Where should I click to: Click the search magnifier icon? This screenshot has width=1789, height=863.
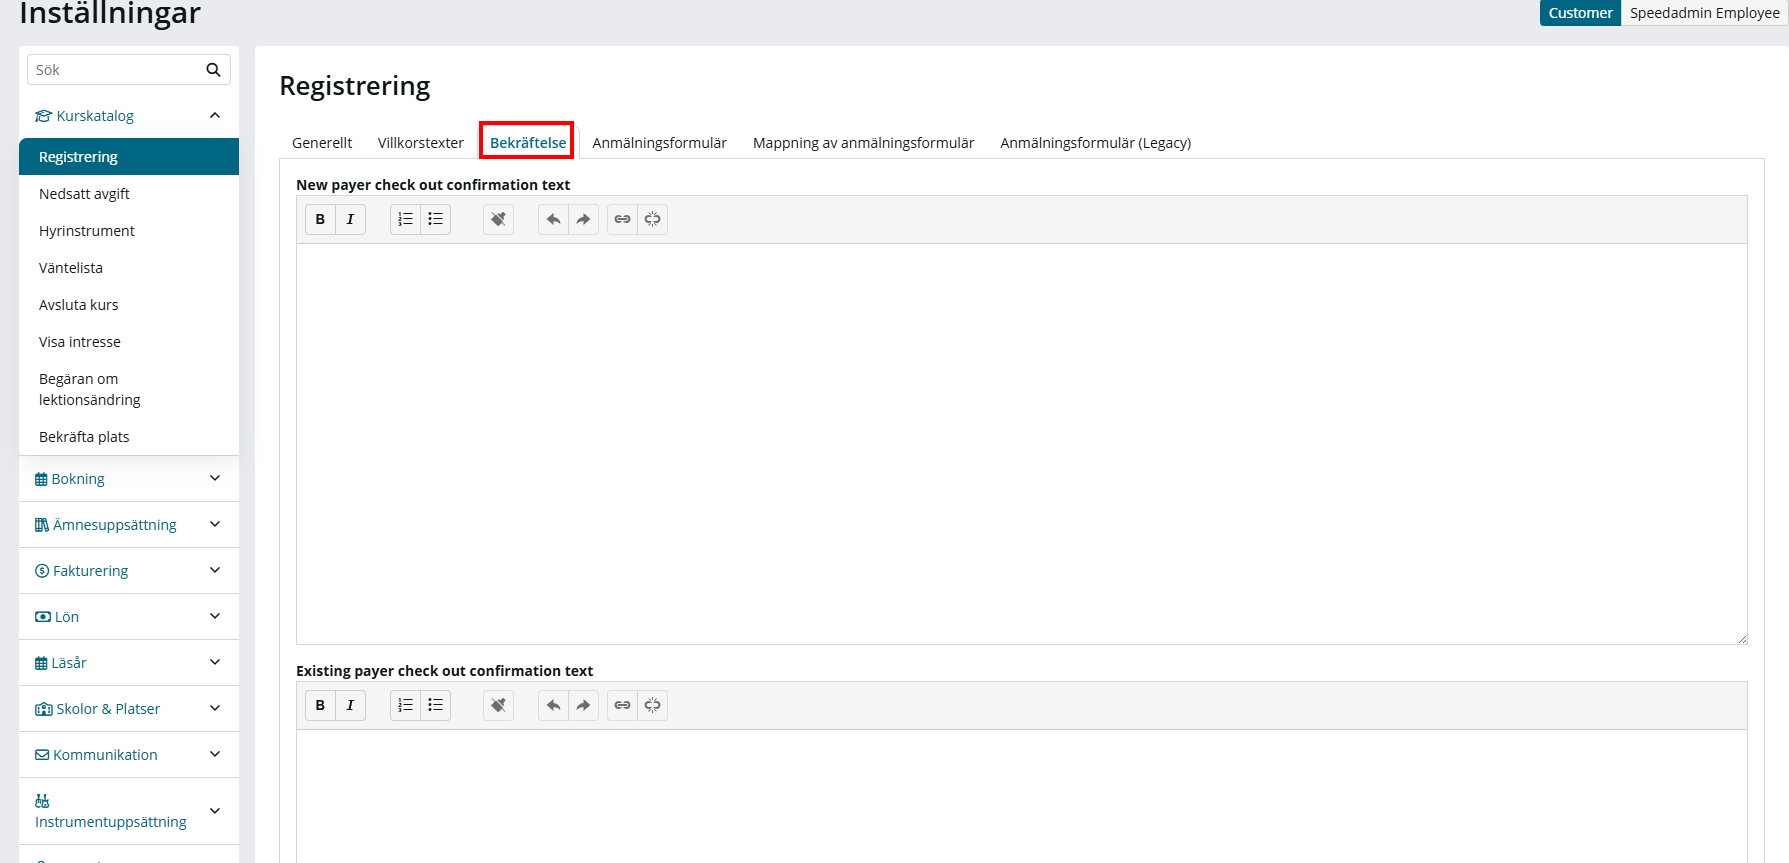pyautogui.click(x=213, y=70)
